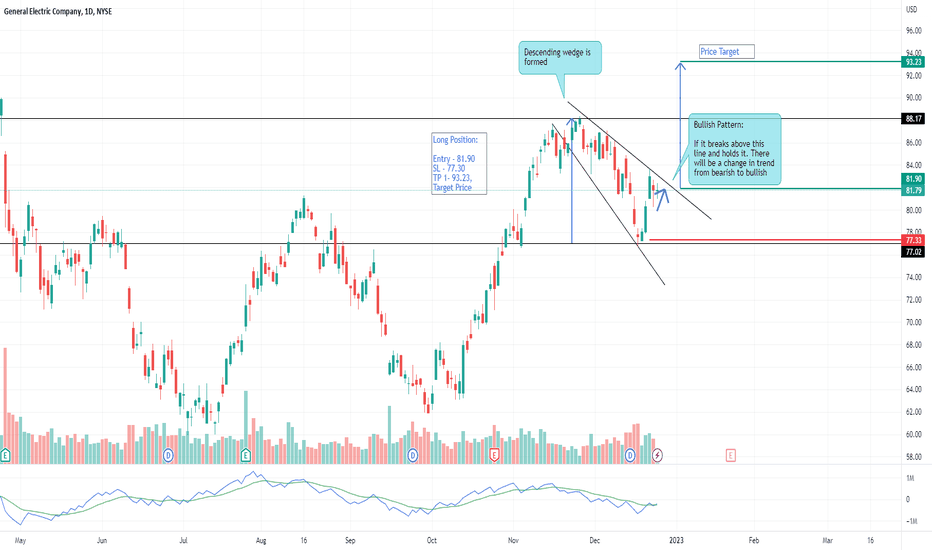
Task: Click the 77.33 red stop-loss label
Action: point(914,240)
